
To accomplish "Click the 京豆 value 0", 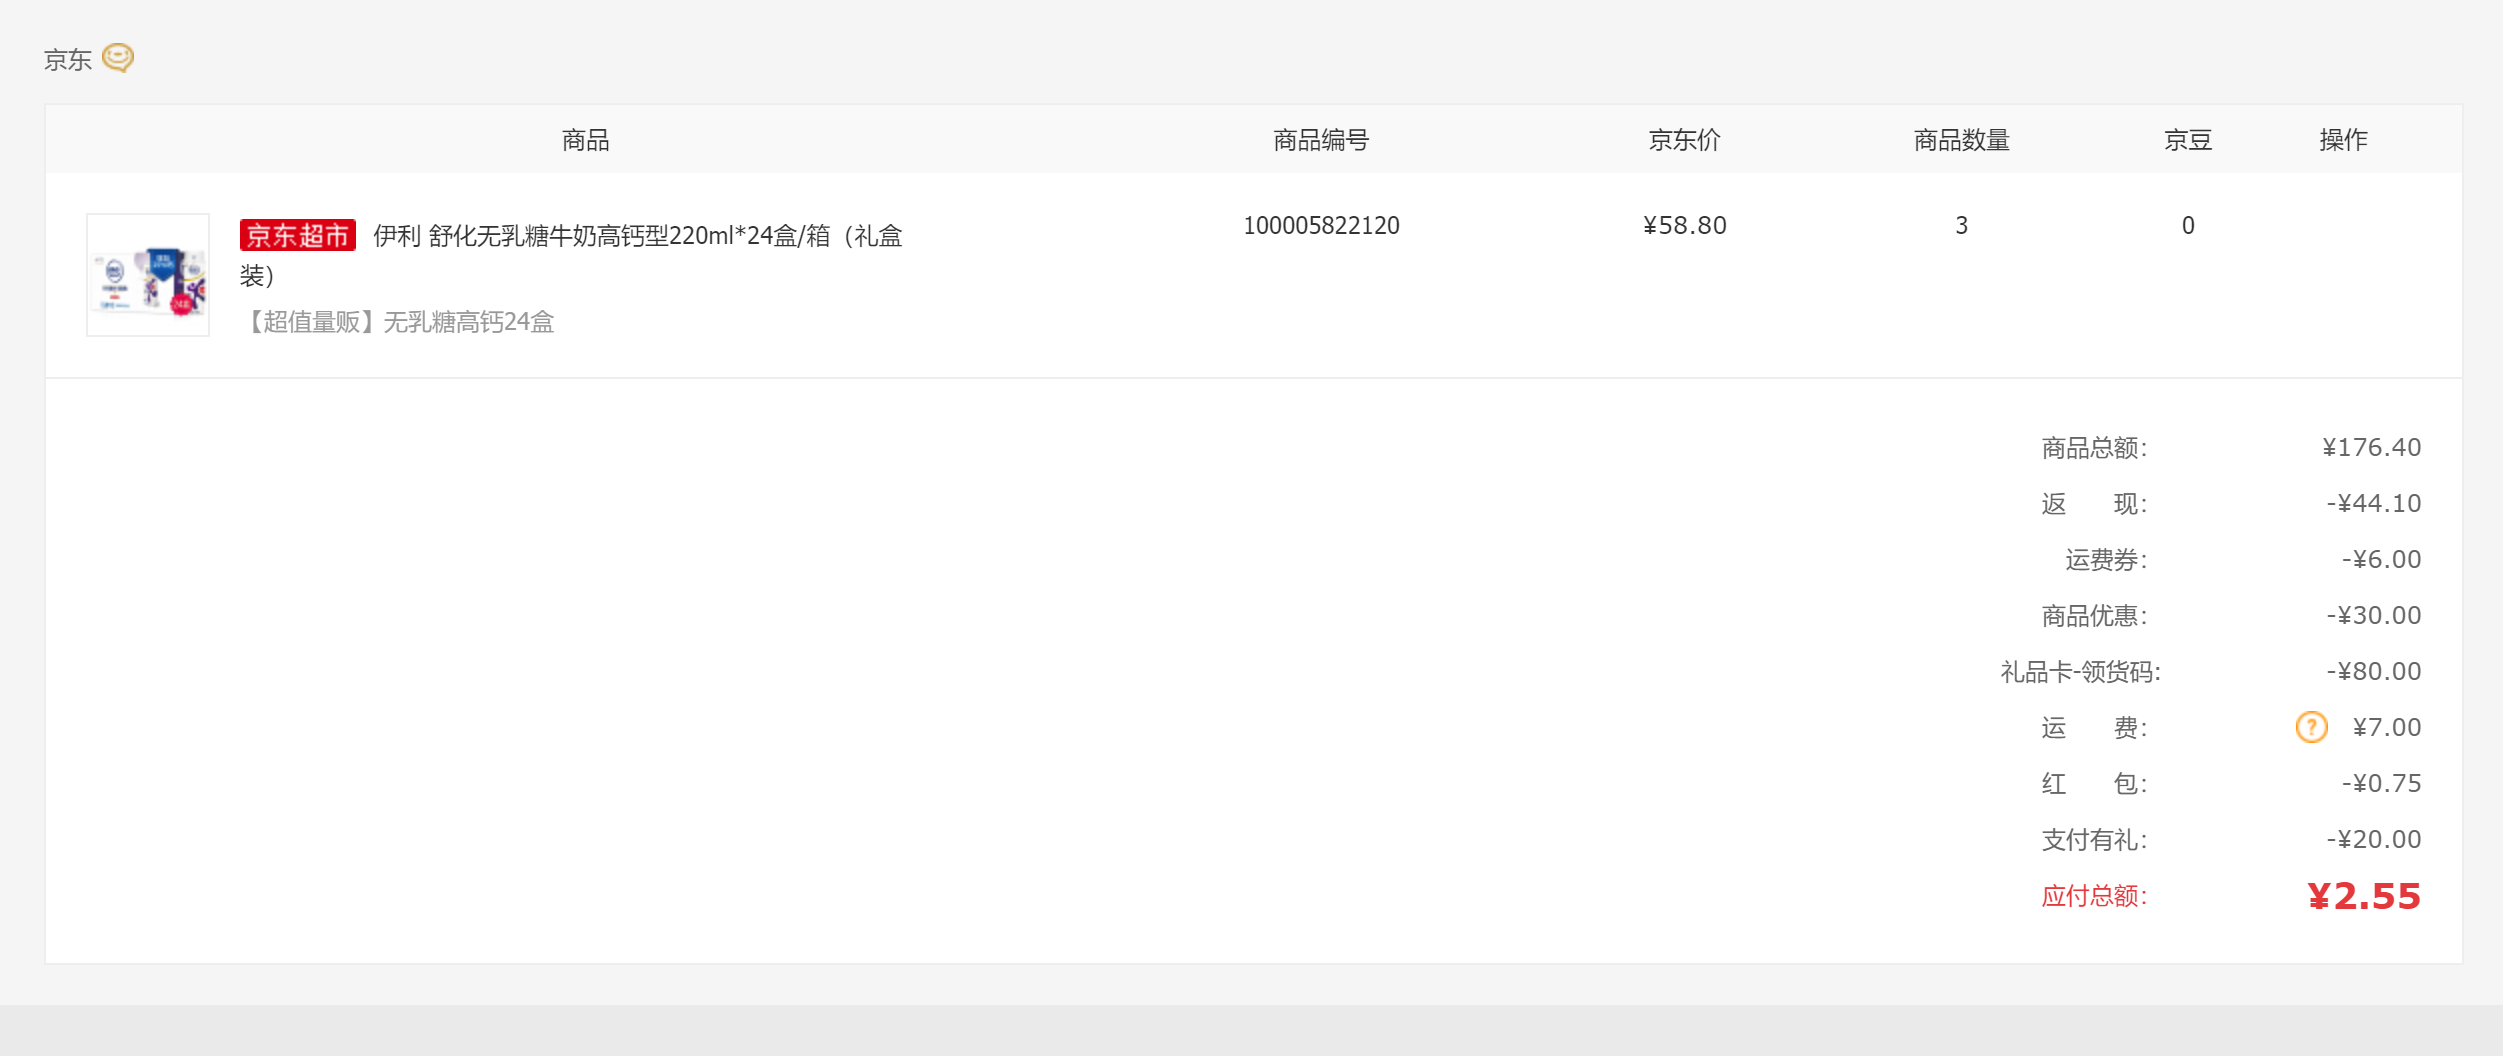I will pyautogui.click(x=2188, y=225).
